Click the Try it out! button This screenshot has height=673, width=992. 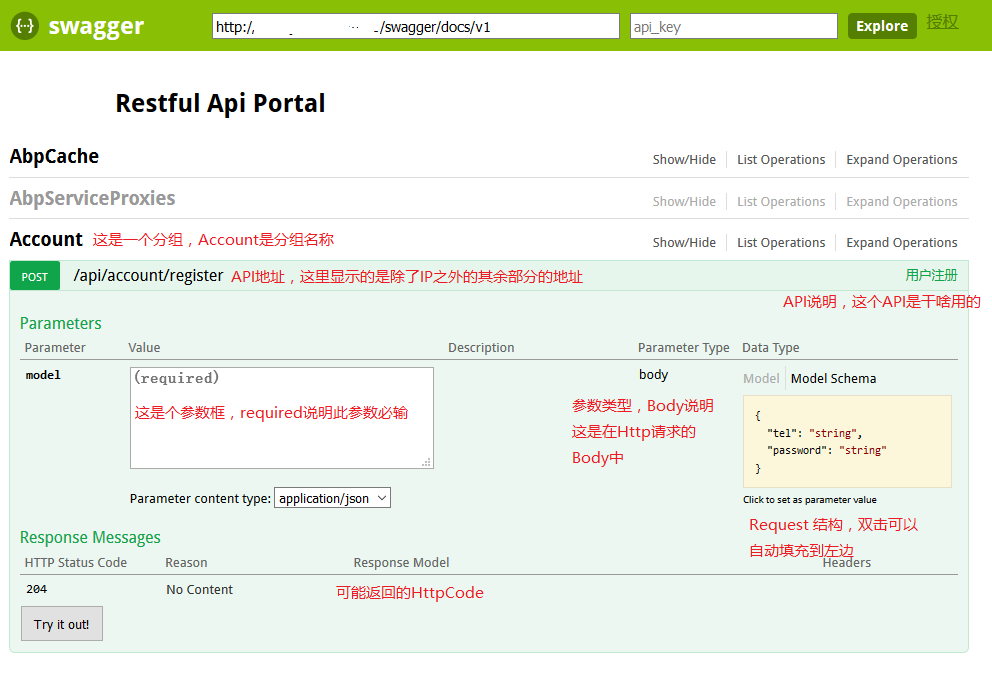61,624
